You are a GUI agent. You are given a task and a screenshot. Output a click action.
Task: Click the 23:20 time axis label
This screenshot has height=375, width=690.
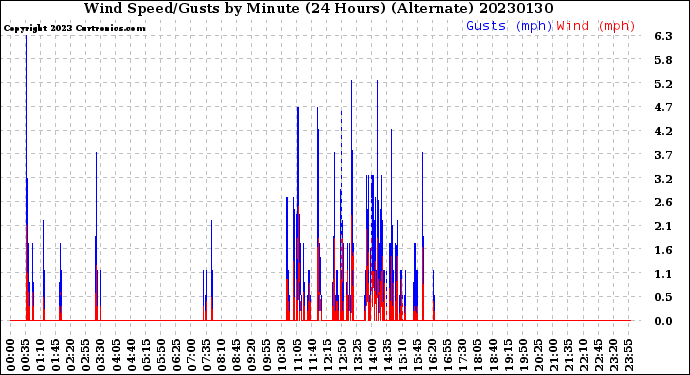[613, 355]
